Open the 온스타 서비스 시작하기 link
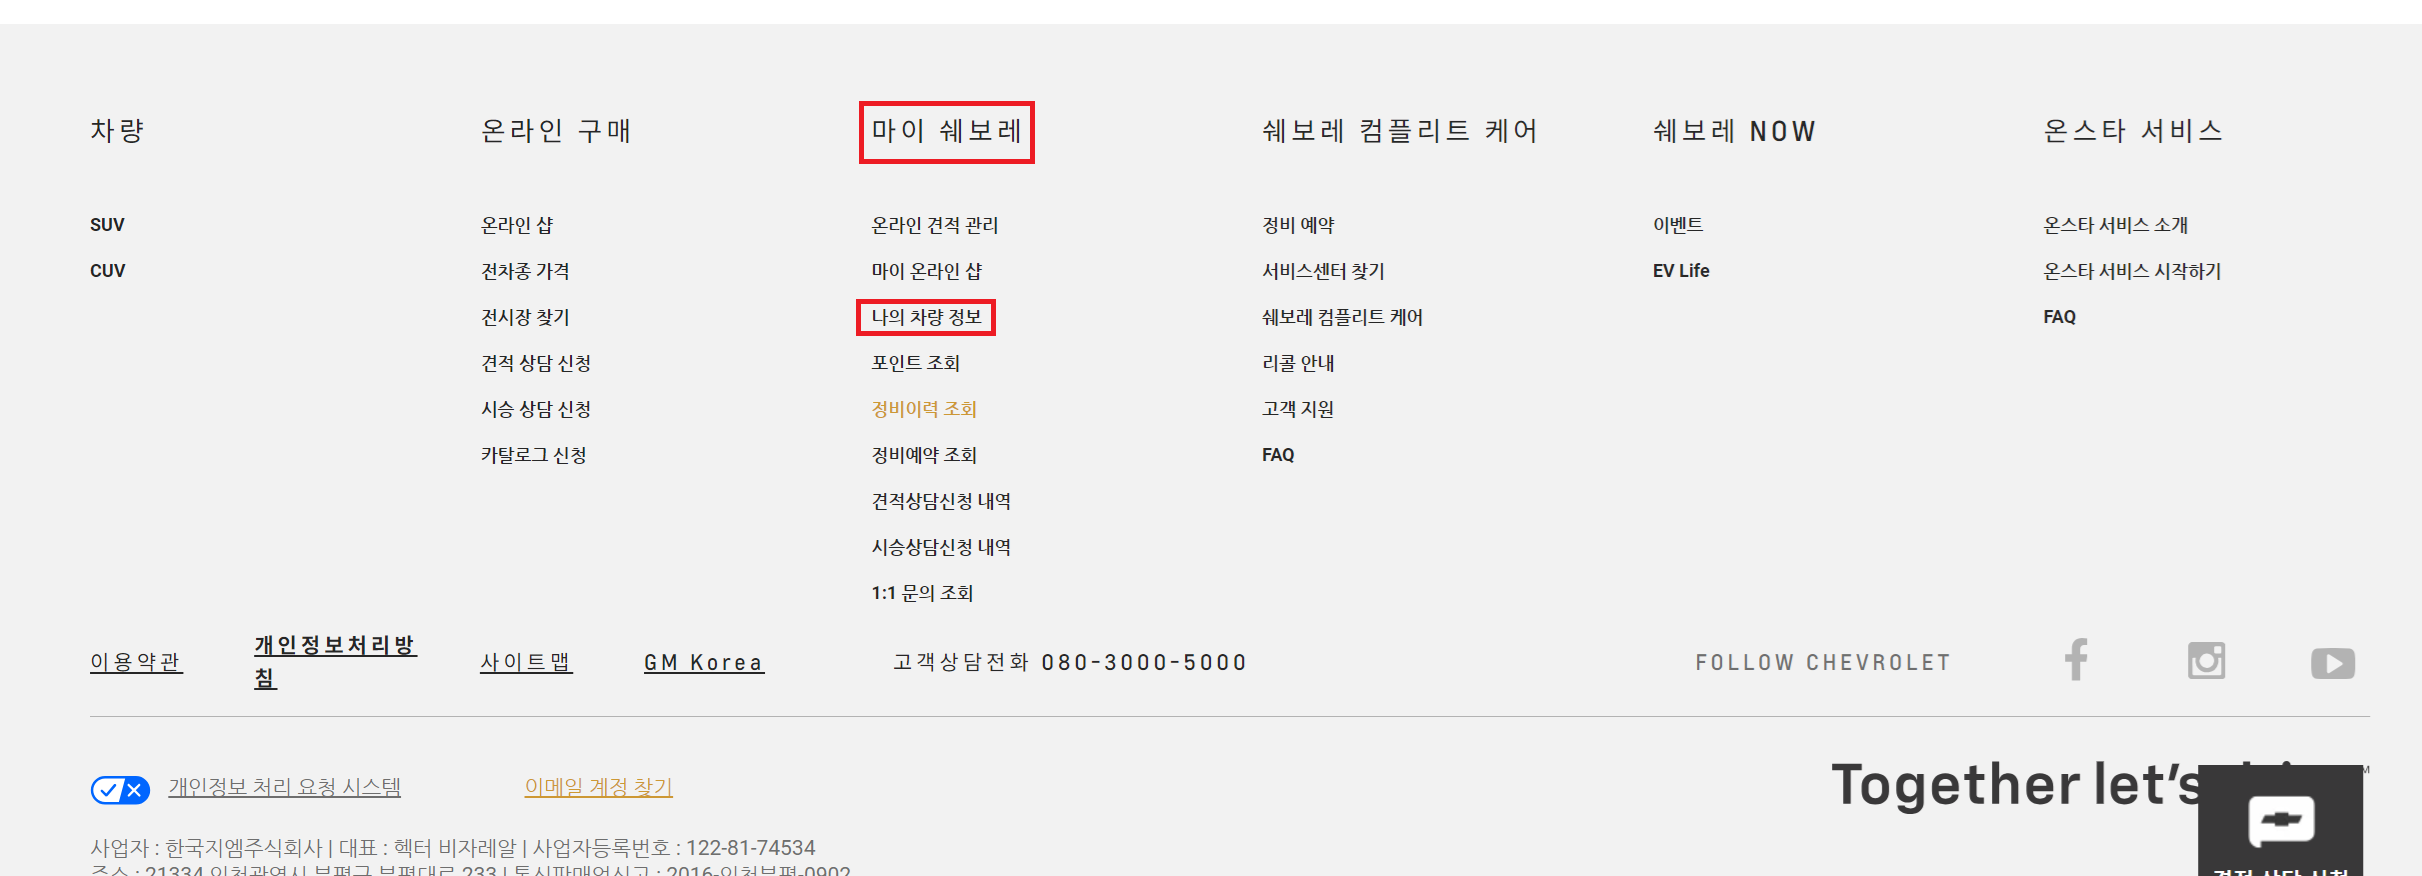Image resolution: width=2422 pixels, height=876 pixels. 2132,271
